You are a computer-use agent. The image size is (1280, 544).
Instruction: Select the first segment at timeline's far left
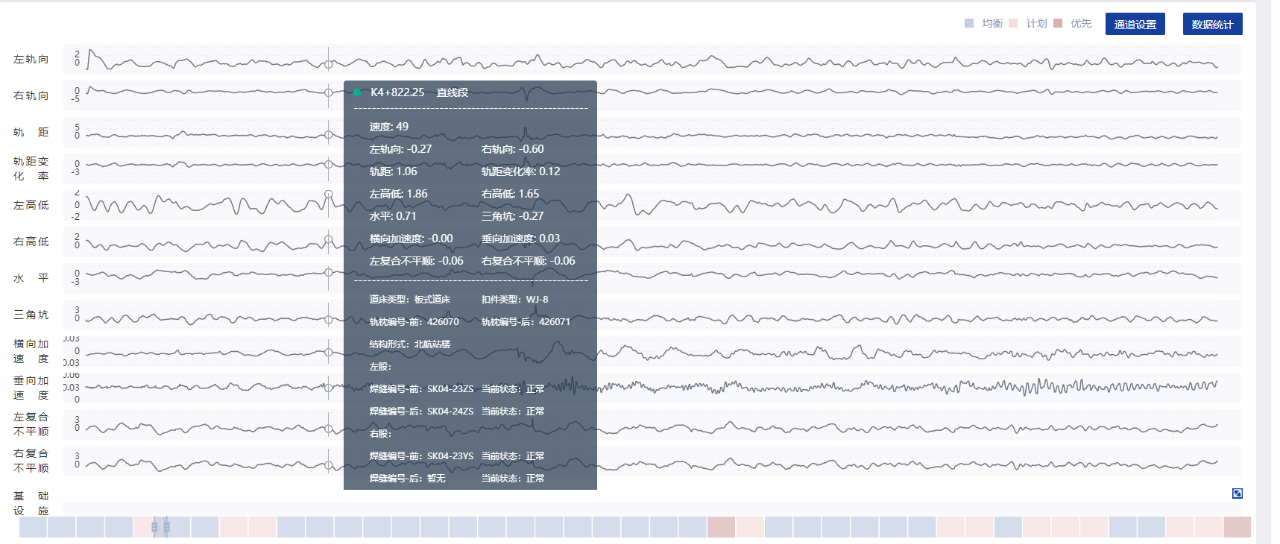coord(33,527)
